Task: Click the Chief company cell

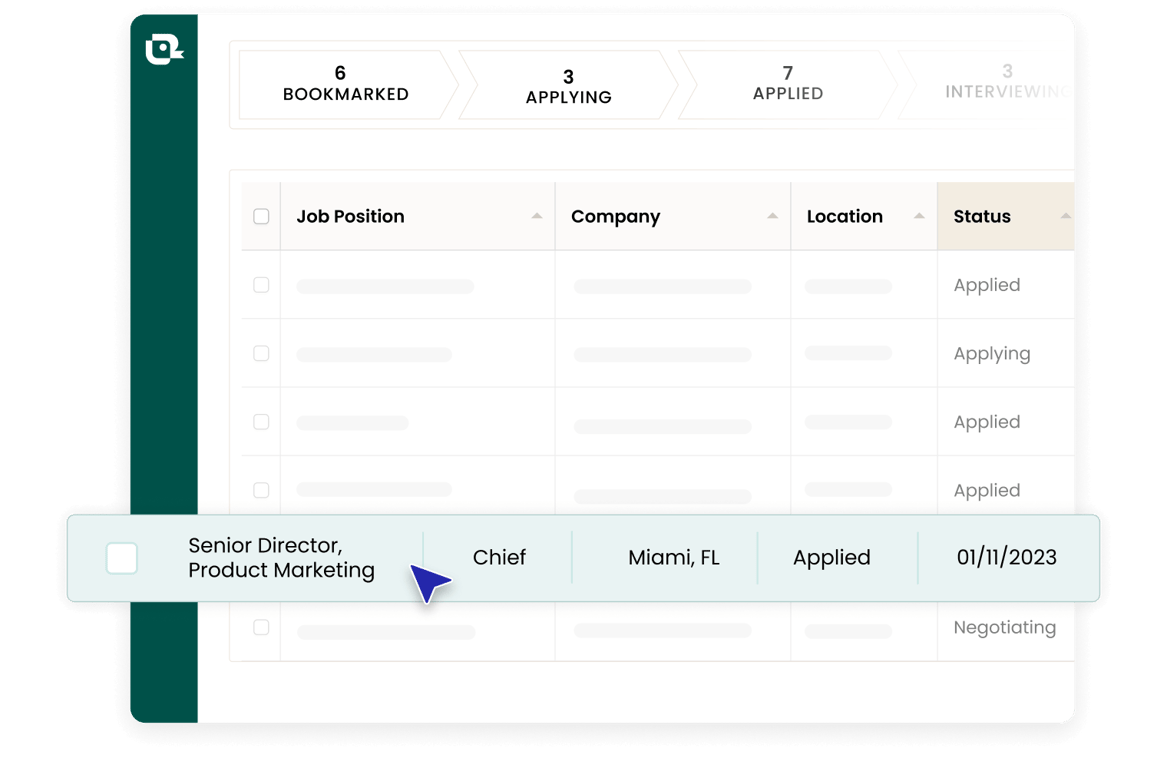Action: (499, 557)
